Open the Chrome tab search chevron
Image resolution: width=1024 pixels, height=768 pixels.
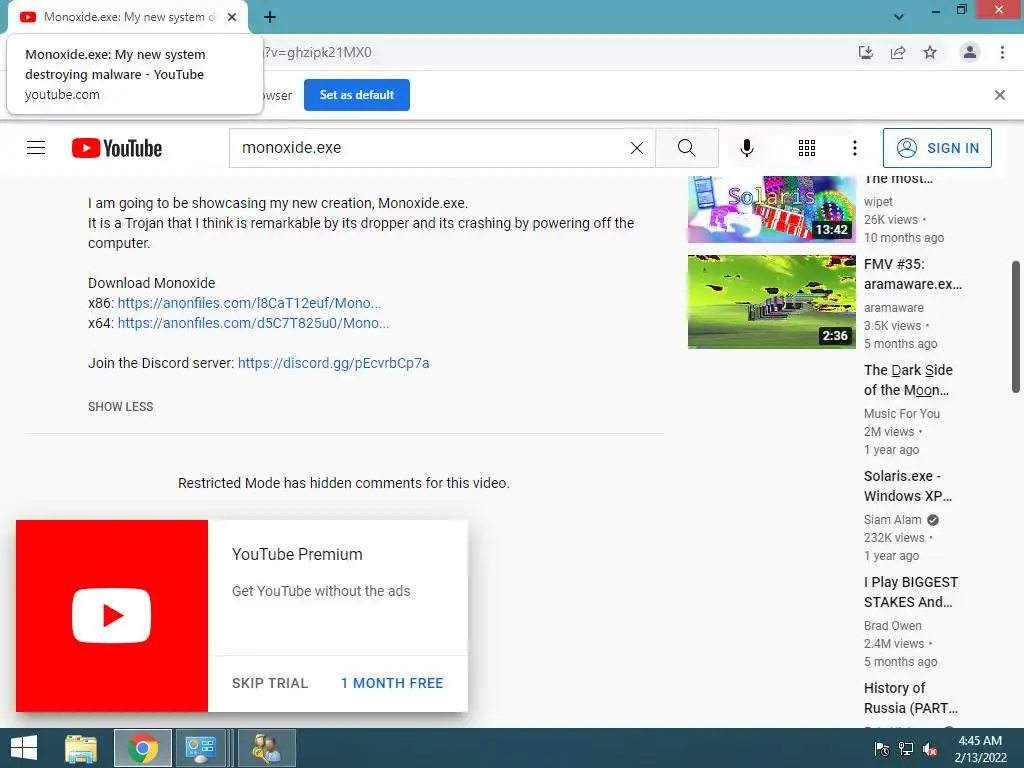(899, 17)
